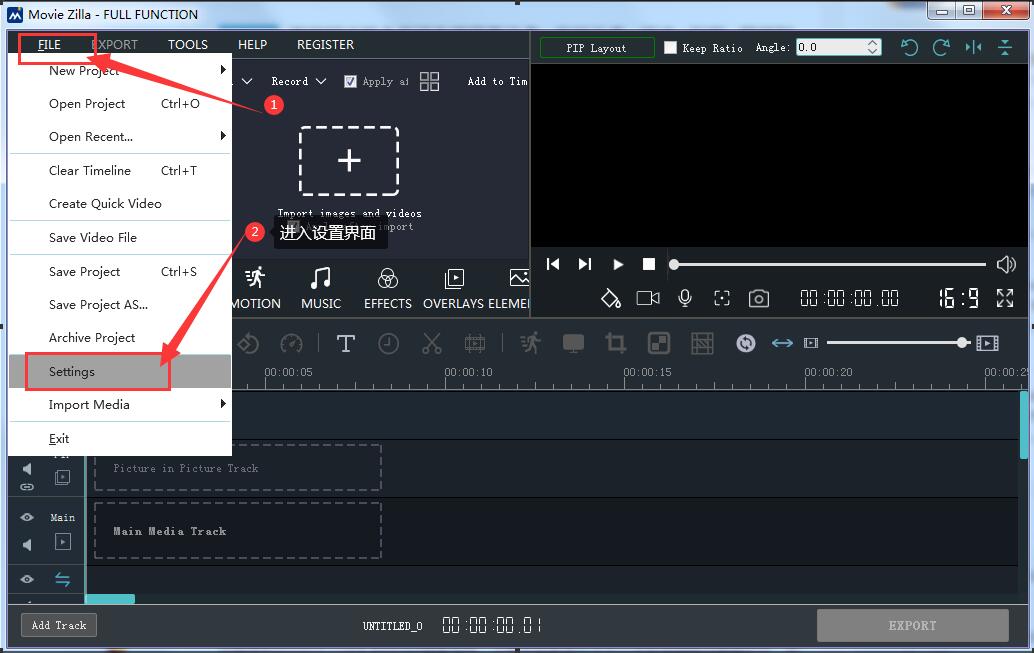The image size is (1034, 653).
Task: Click the PIP Layout button
Action: pyautogui.click(x=597, y=48)
